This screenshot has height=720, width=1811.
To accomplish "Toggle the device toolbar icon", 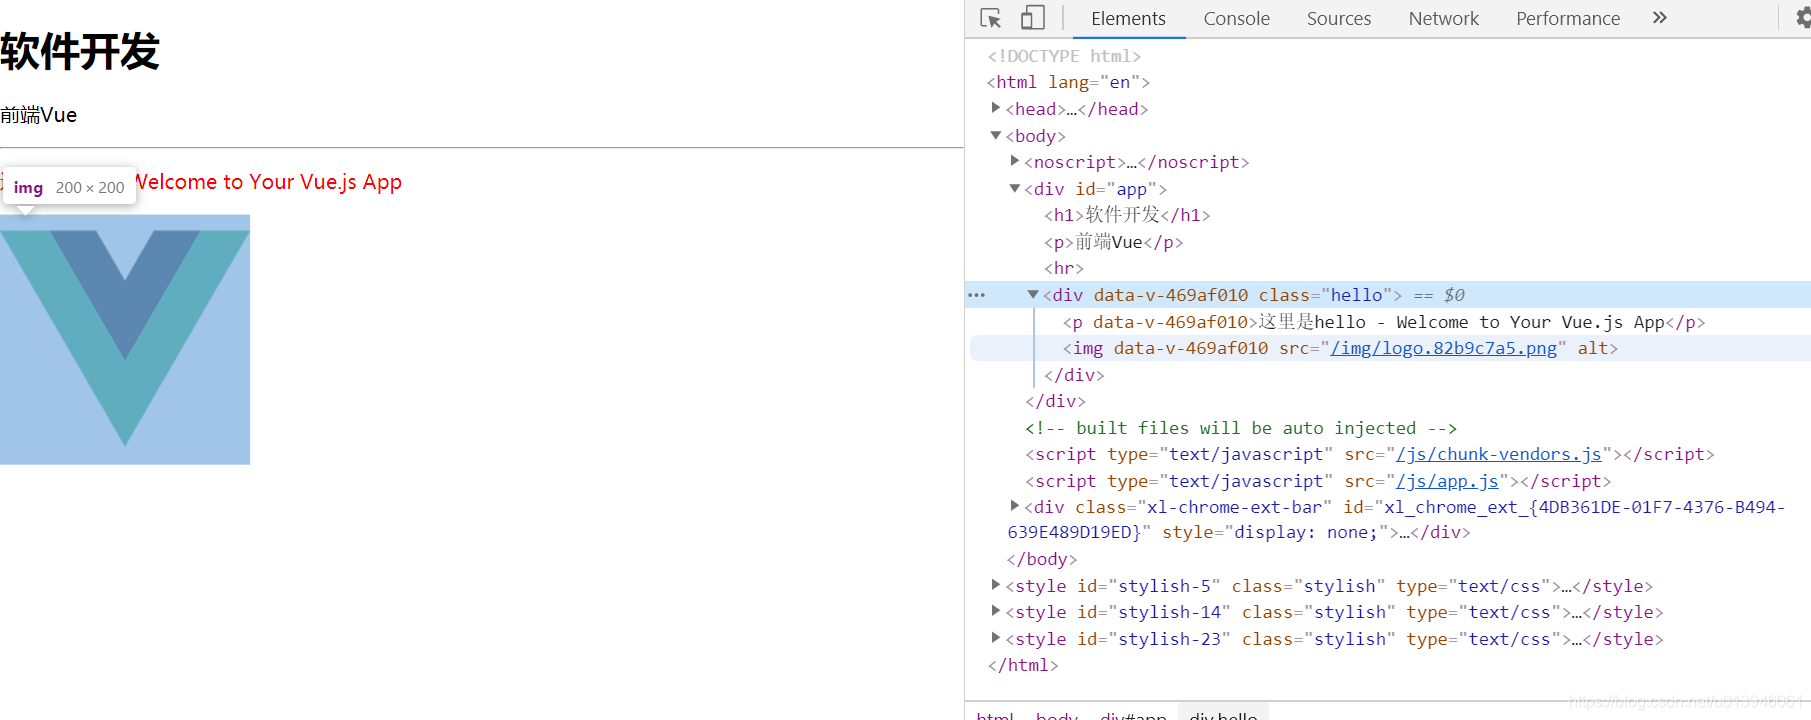I will pos(1033,18).
